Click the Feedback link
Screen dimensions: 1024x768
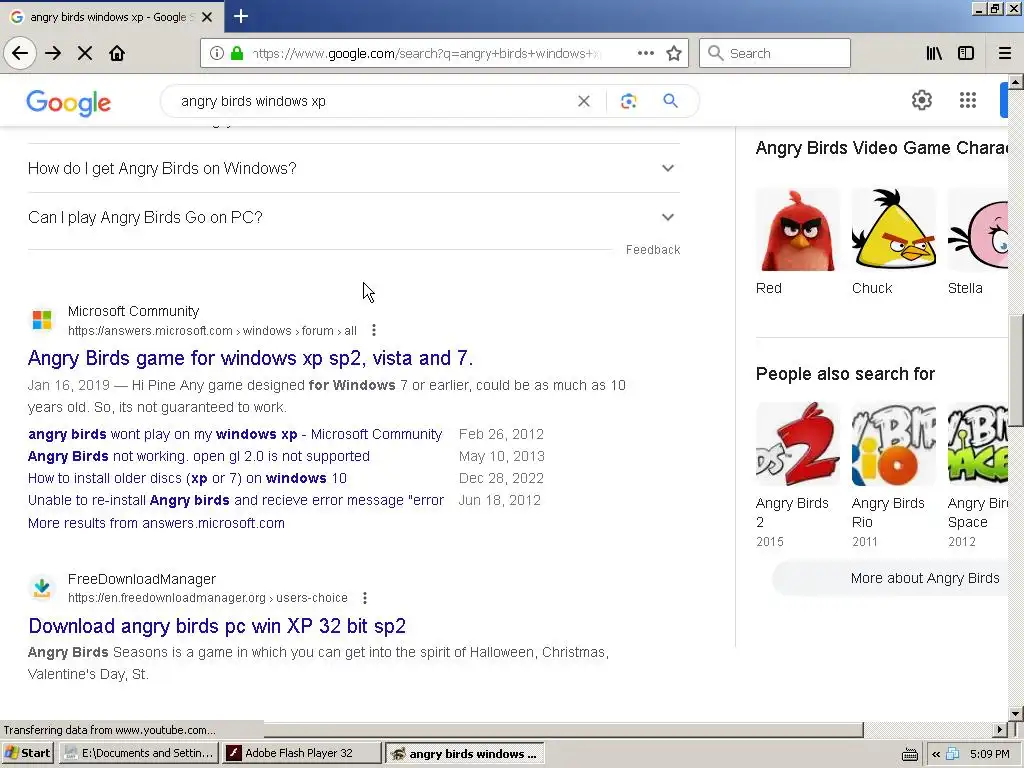pyautogui.click(x=653, y=250)
